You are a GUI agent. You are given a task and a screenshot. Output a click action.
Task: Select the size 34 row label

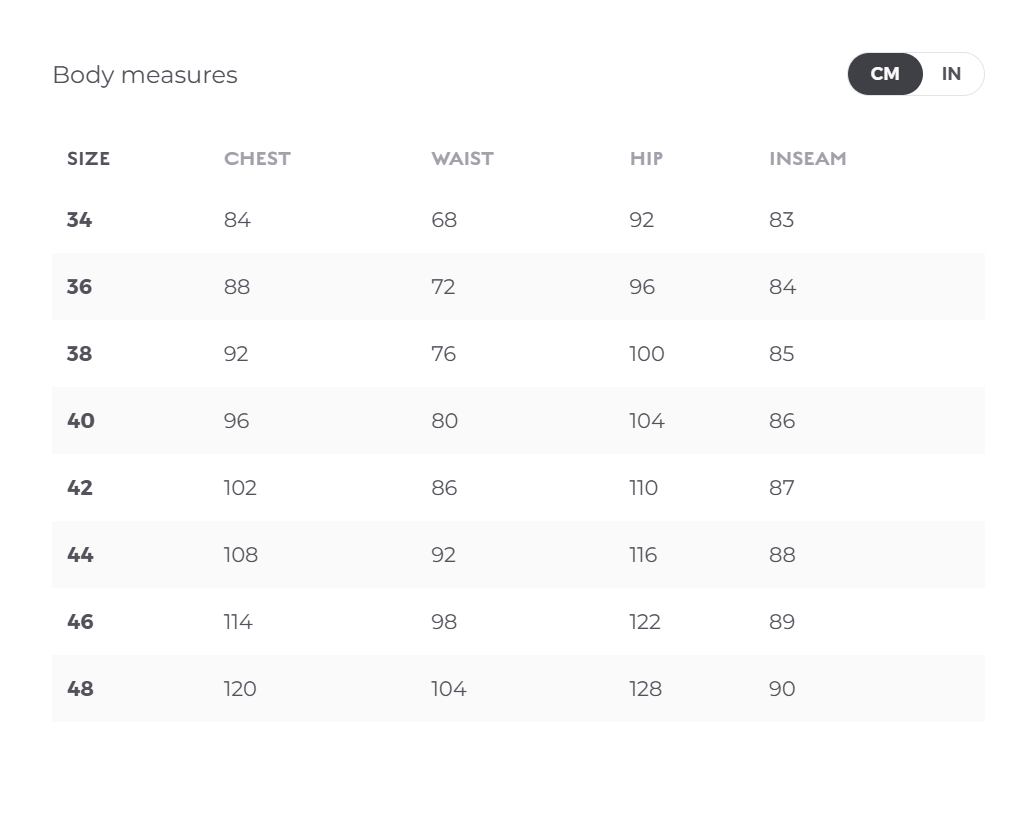coord(79,220)
